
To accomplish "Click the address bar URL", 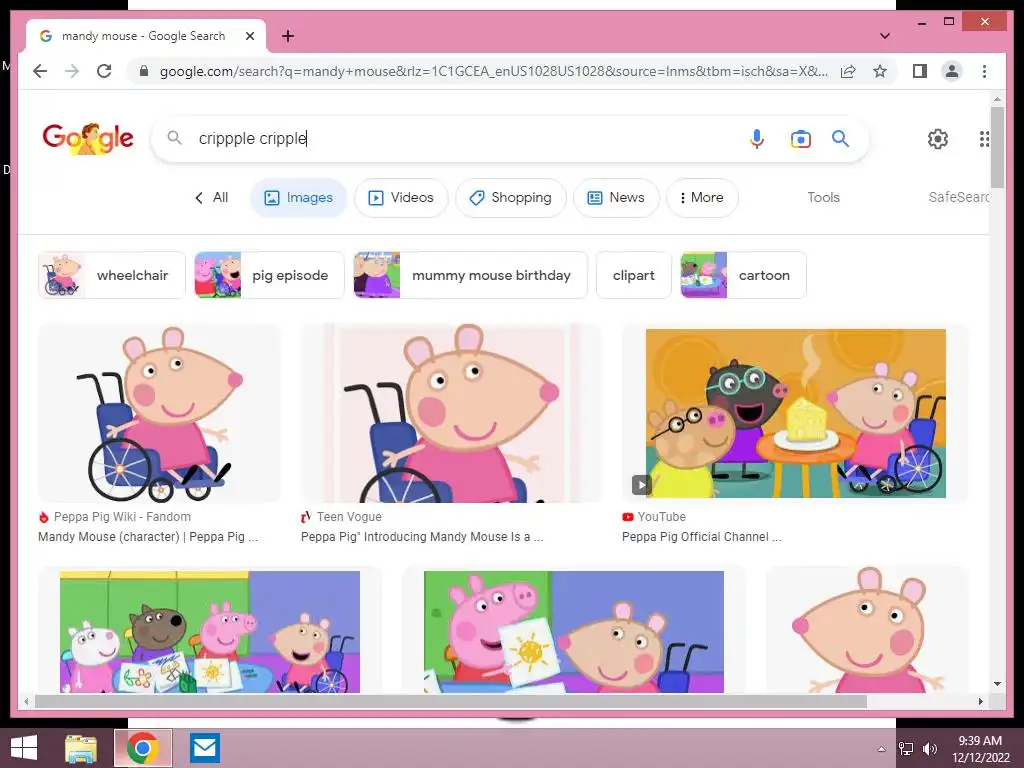I will pos(493,71).
